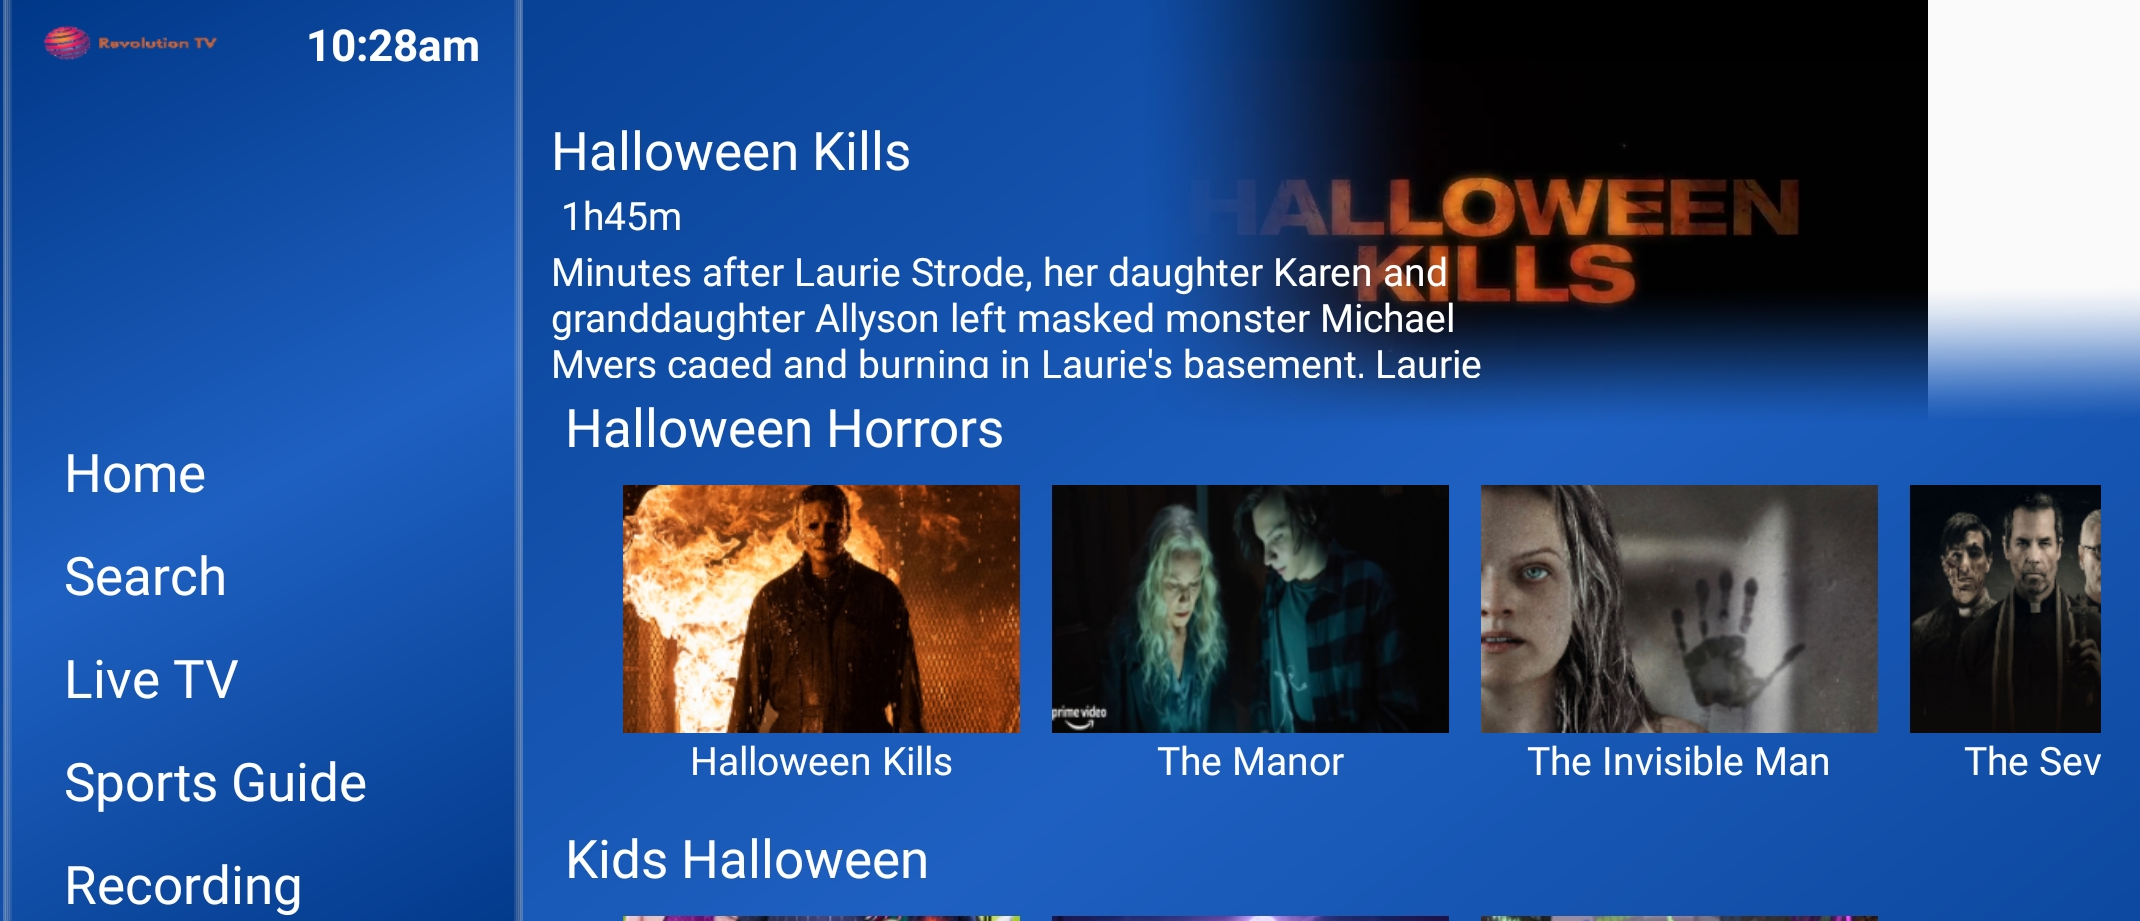Click the Halloween Kills caption under poster
This screenshot has width=2140, height=921.
[821, 762]
